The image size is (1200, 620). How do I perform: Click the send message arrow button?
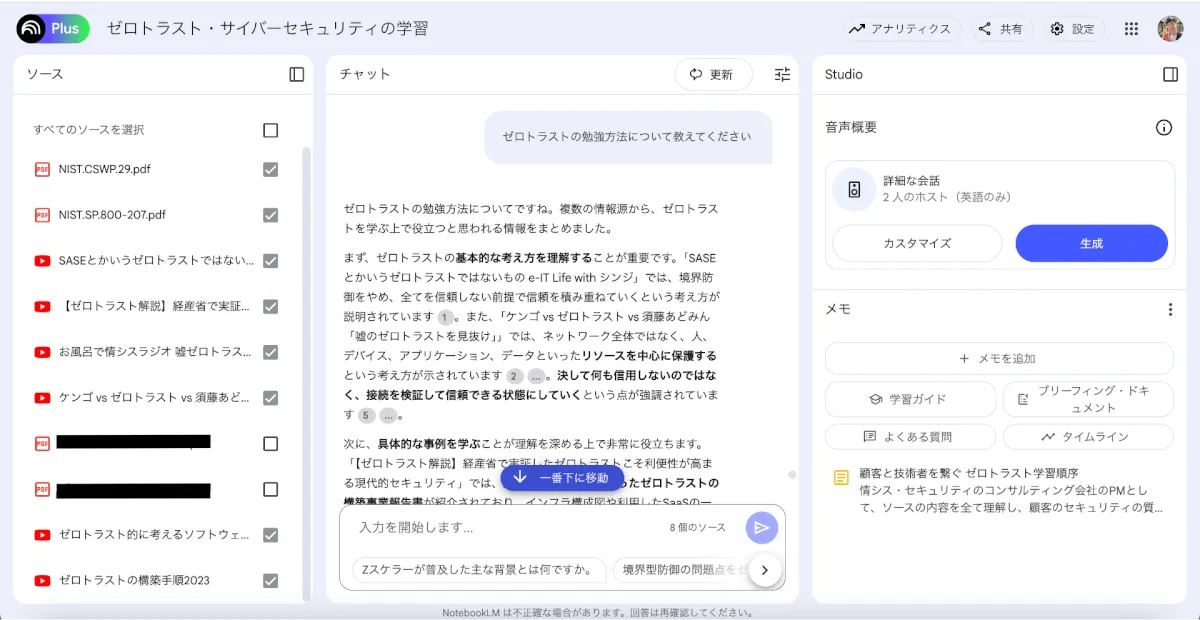(762, 527)
